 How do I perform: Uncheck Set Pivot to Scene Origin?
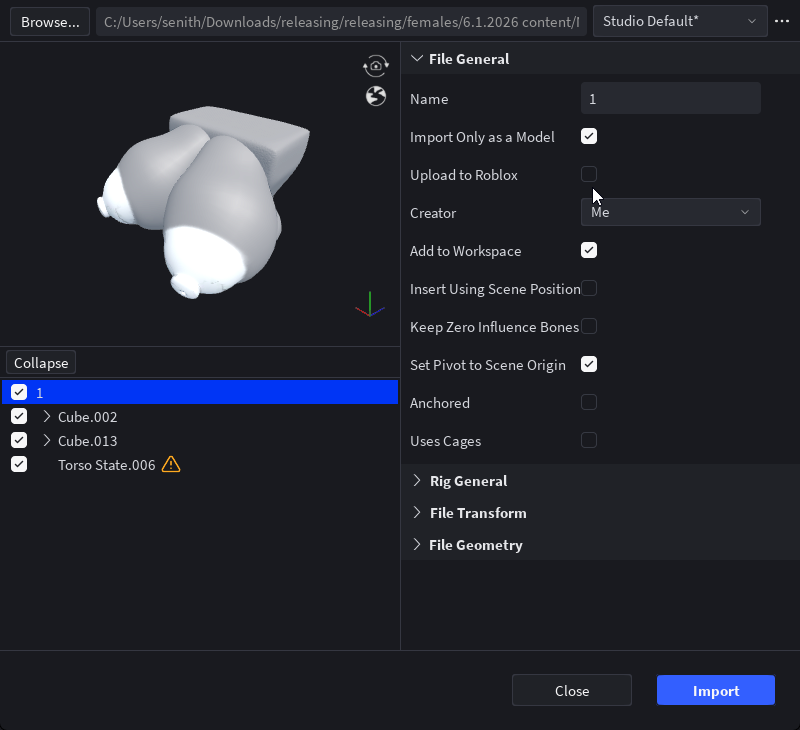tap(589, 364)
